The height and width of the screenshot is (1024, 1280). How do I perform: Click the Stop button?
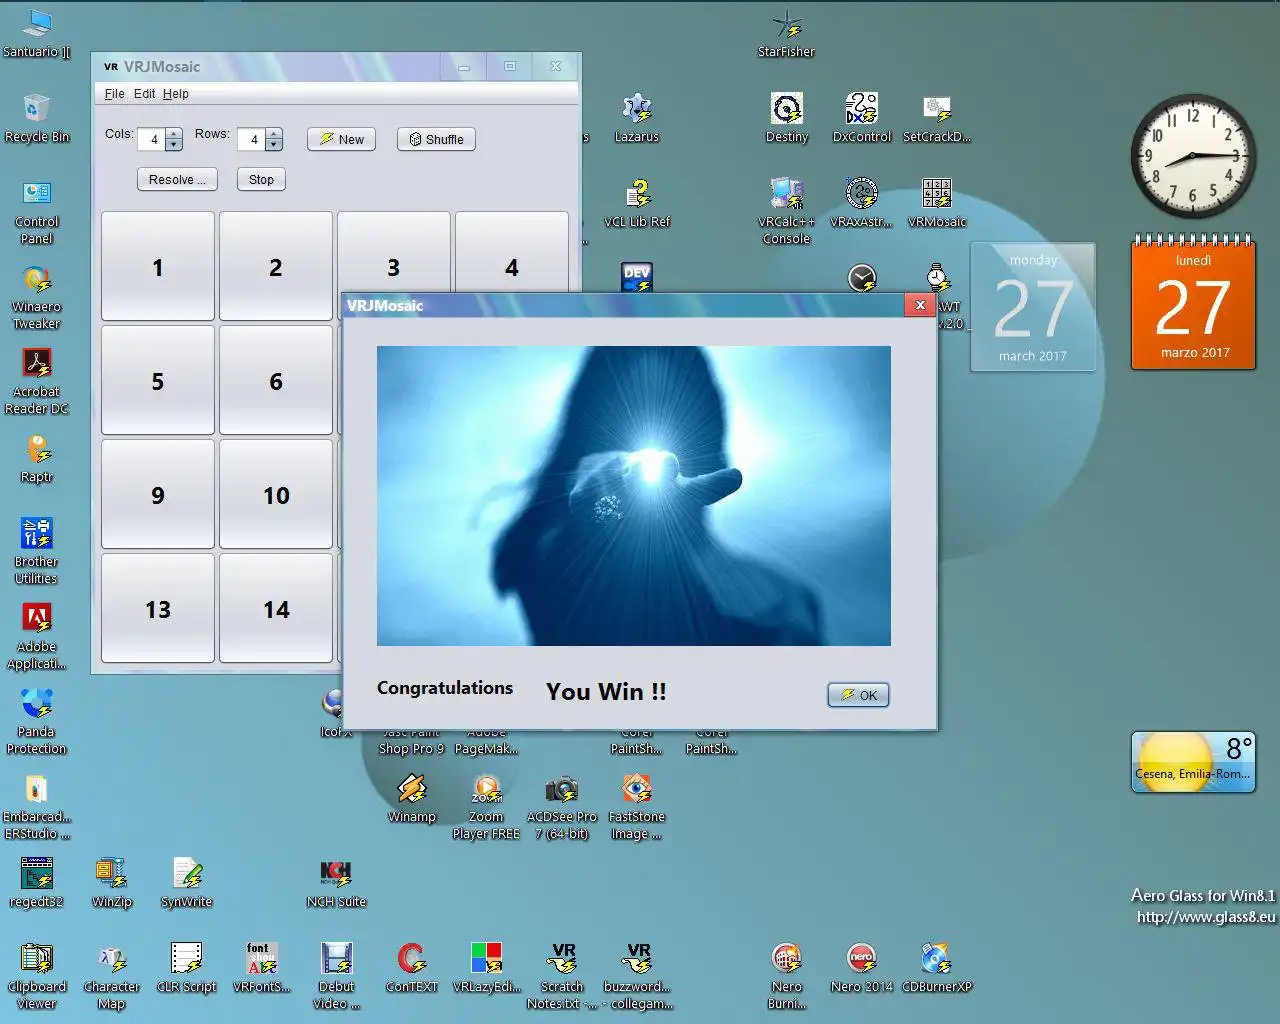click(261, 180)
